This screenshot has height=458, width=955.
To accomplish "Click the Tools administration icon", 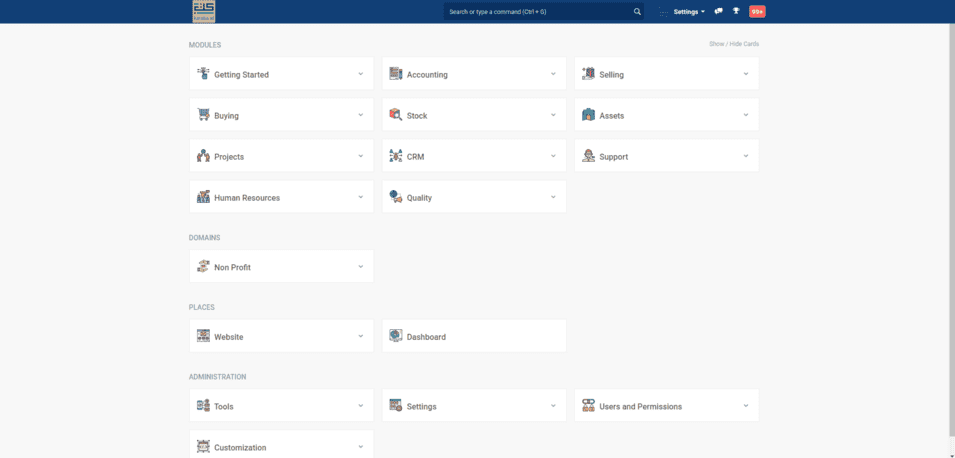I will [x=203, y=405].
